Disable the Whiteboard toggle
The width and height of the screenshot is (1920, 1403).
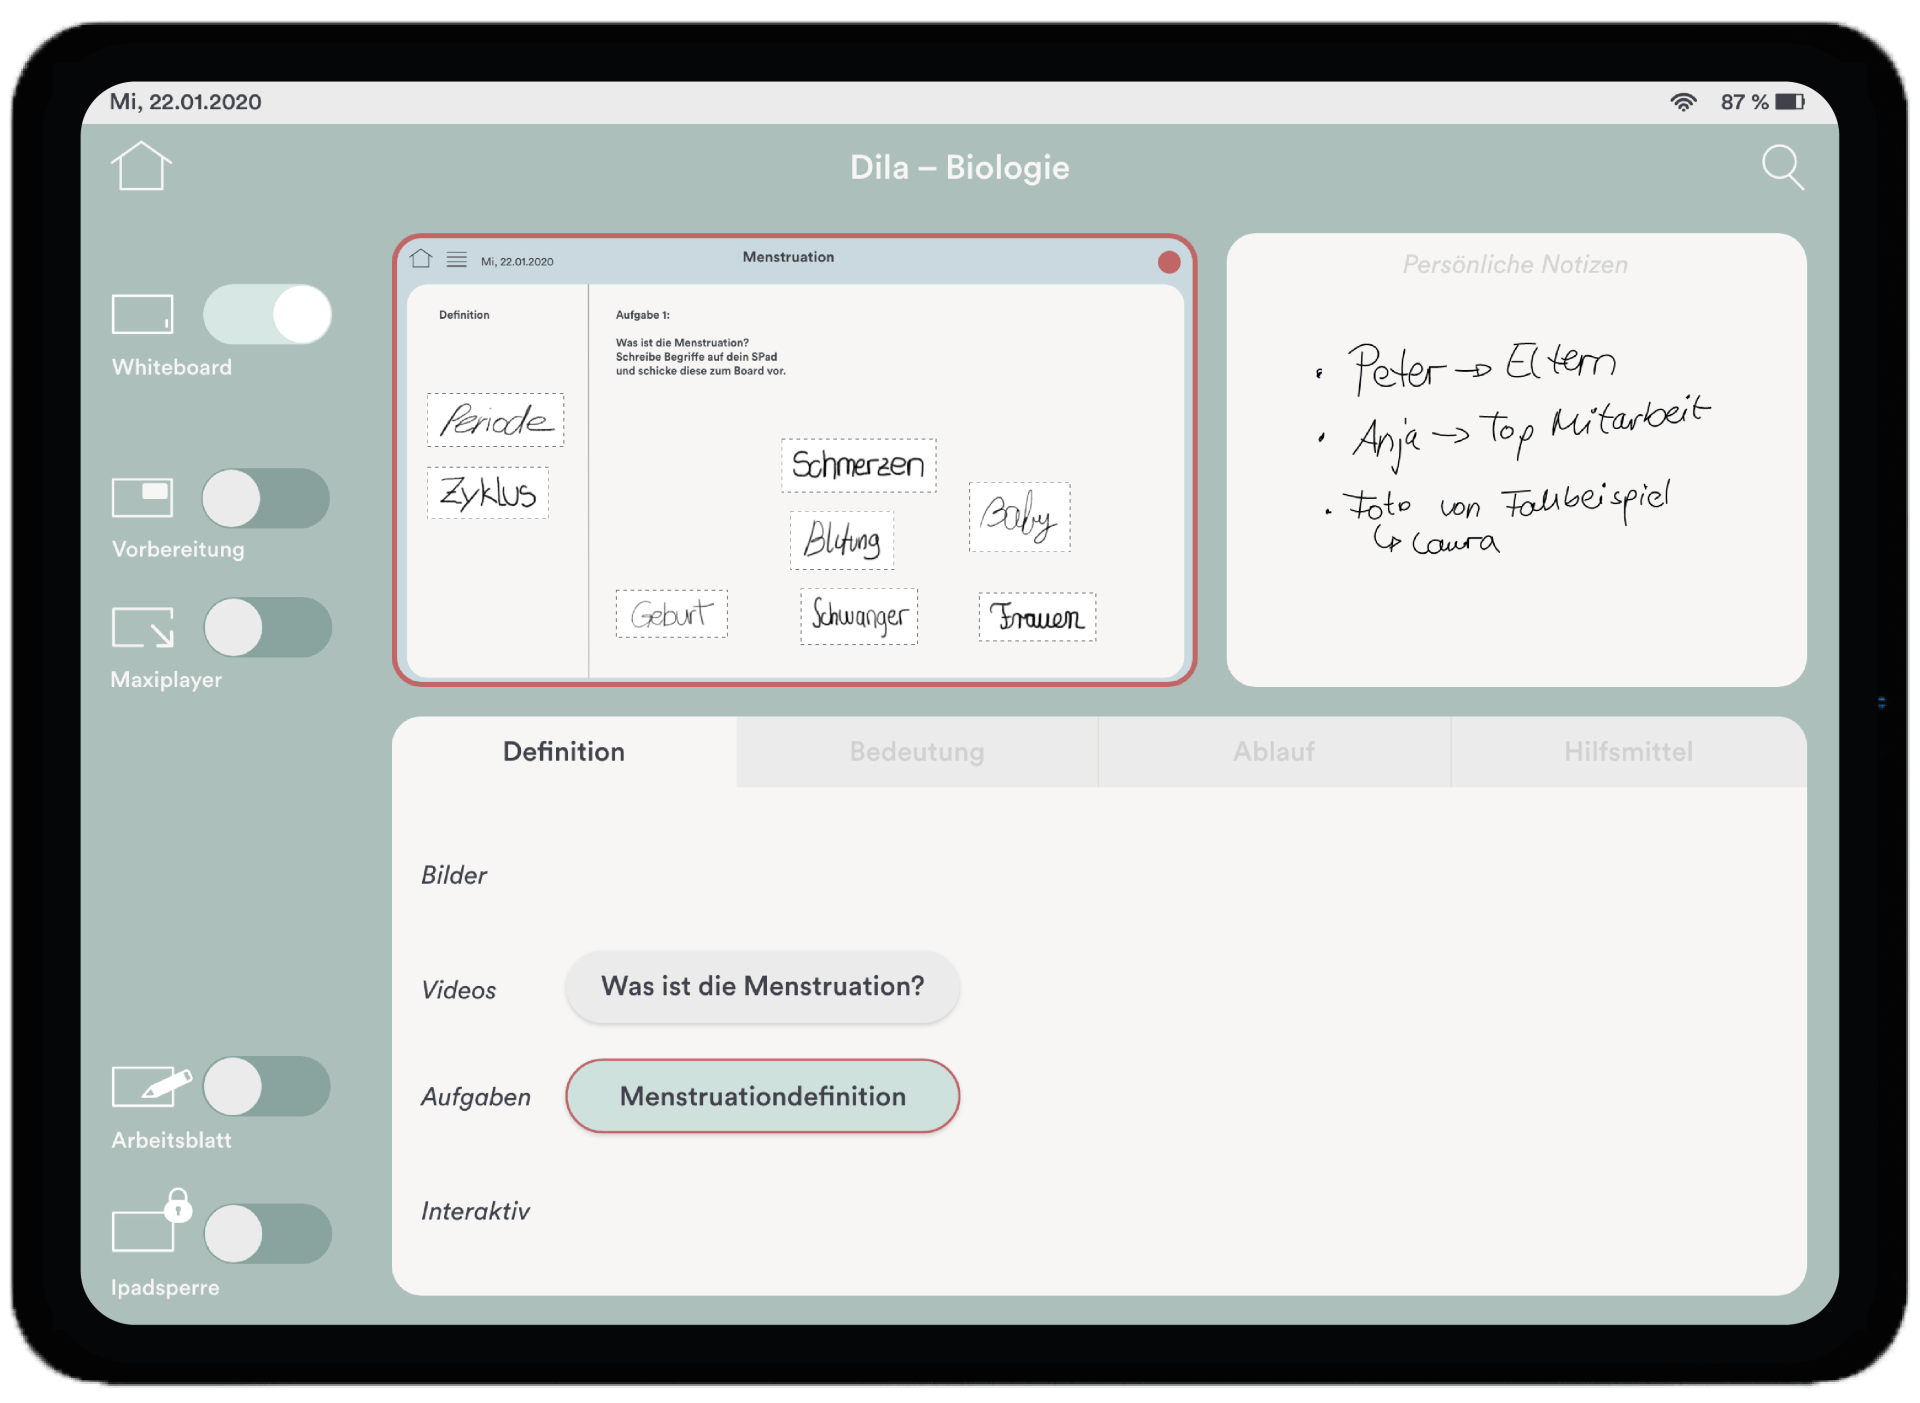[267, 314]
